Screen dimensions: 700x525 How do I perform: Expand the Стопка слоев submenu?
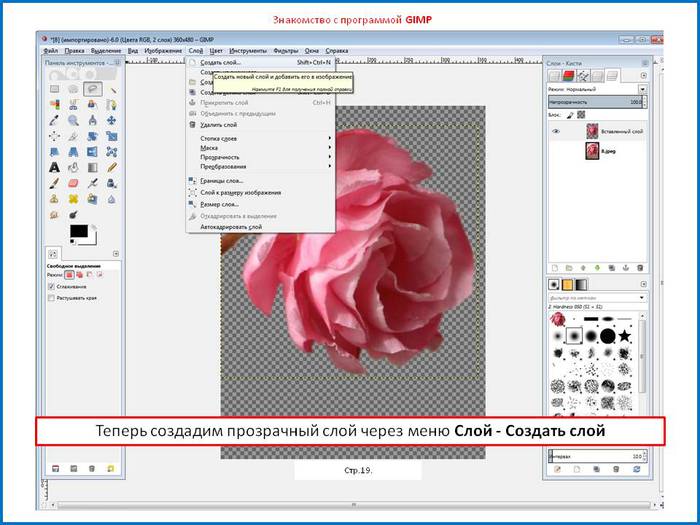(266, 138)
